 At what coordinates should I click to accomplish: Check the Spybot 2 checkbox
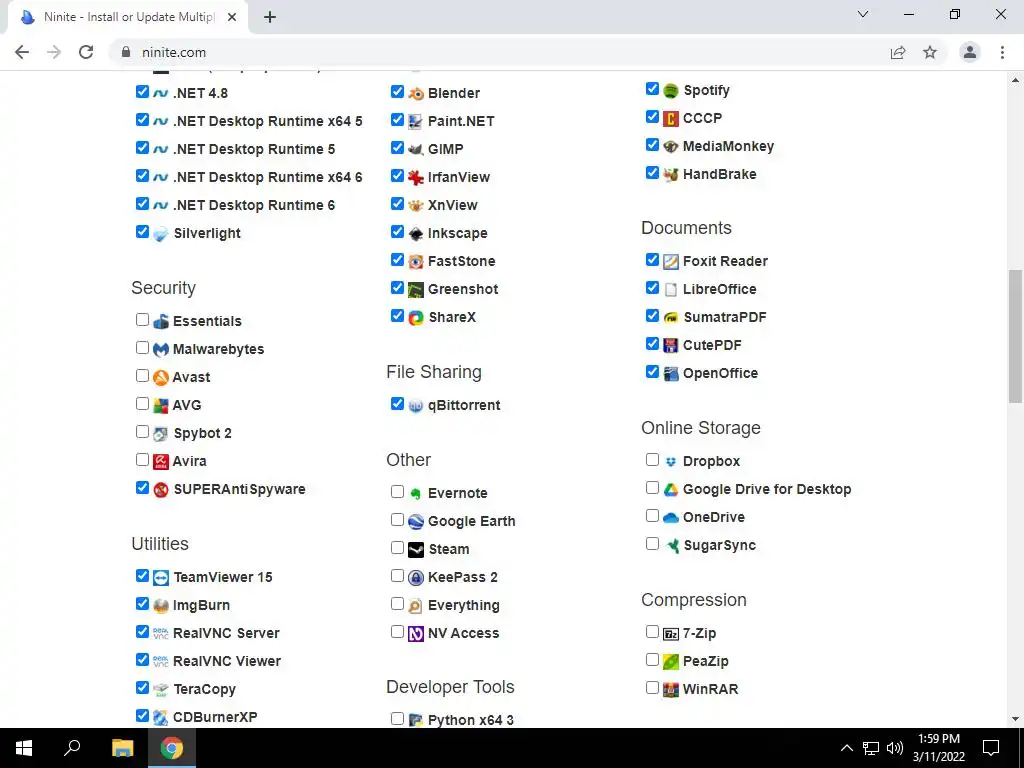(142, 432)
